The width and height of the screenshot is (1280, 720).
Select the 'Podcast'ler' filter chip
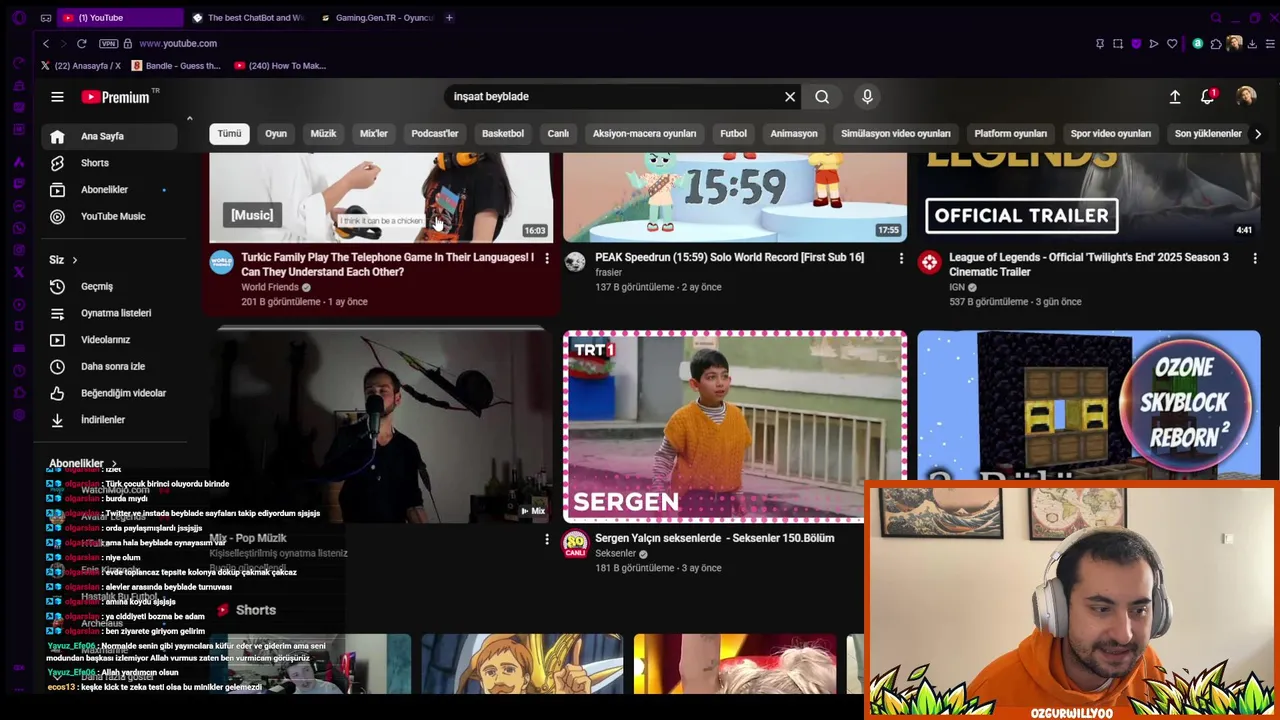click(435, 134)
